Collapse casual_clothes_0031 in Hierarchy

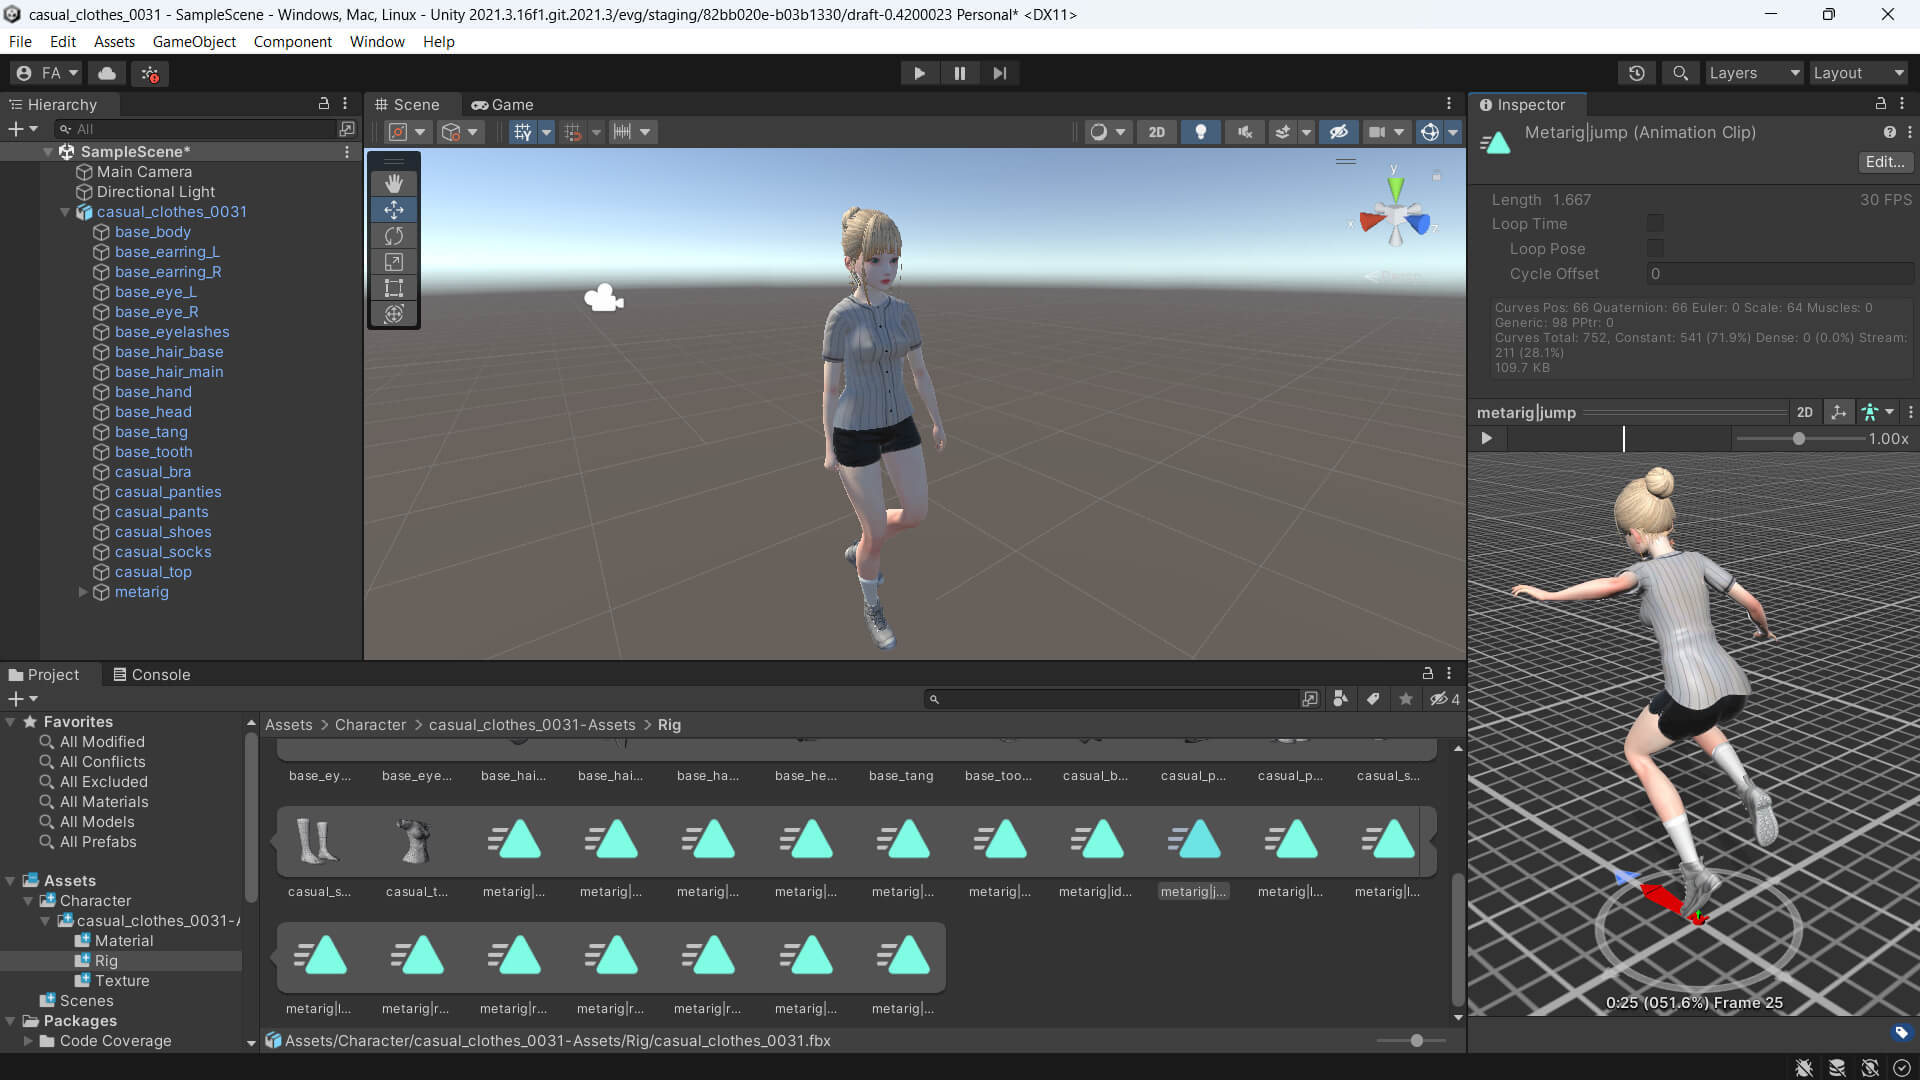pos(65,212)
